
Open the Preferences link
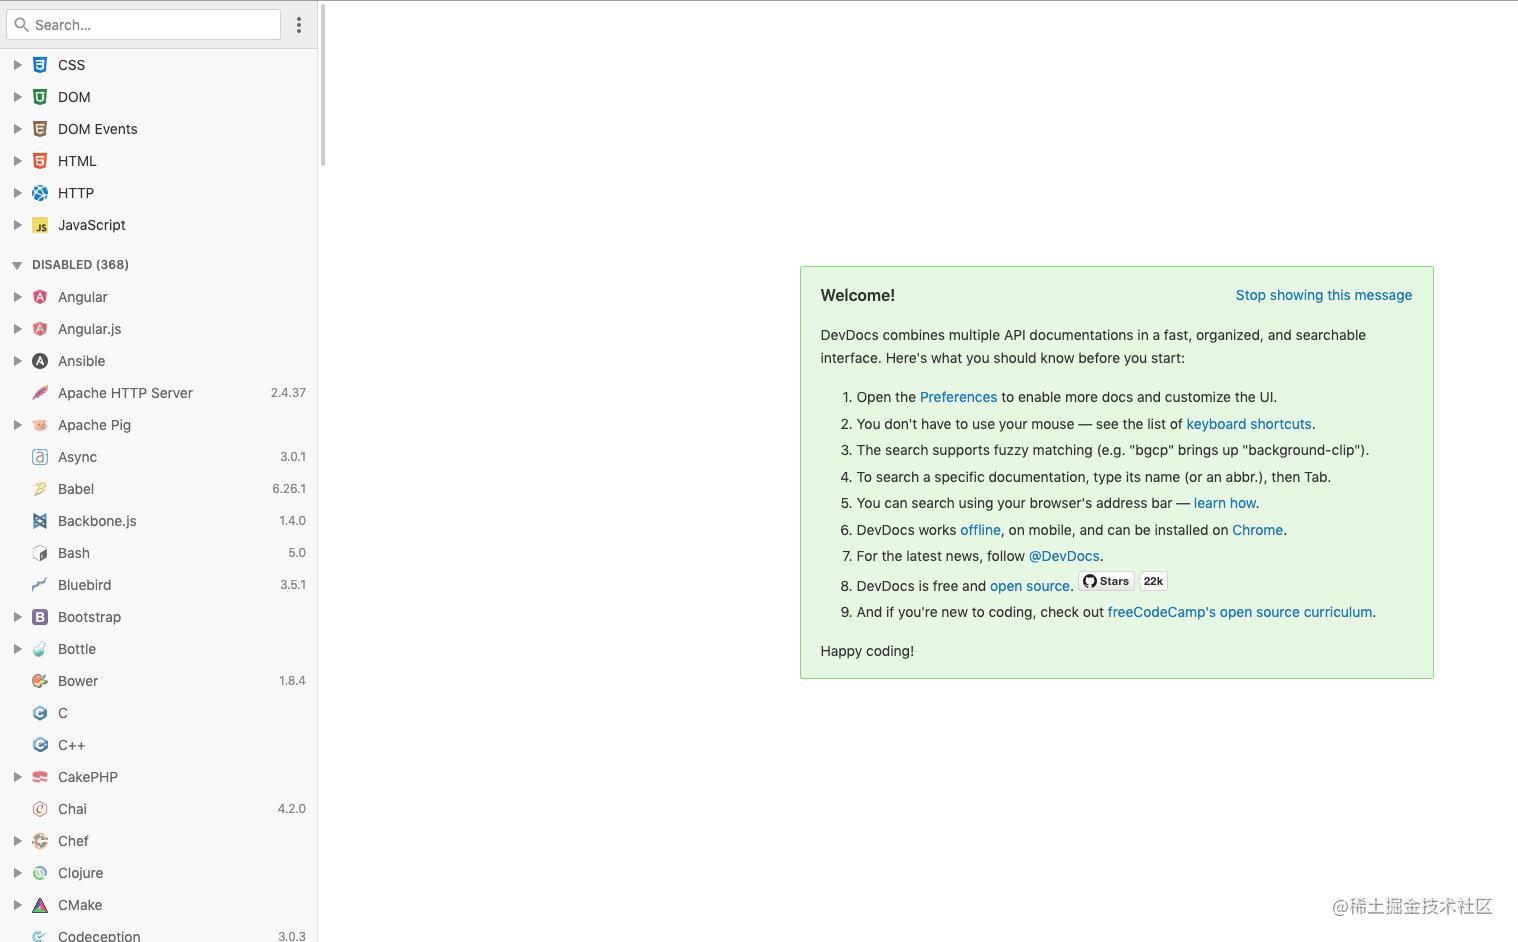point(958,397)
